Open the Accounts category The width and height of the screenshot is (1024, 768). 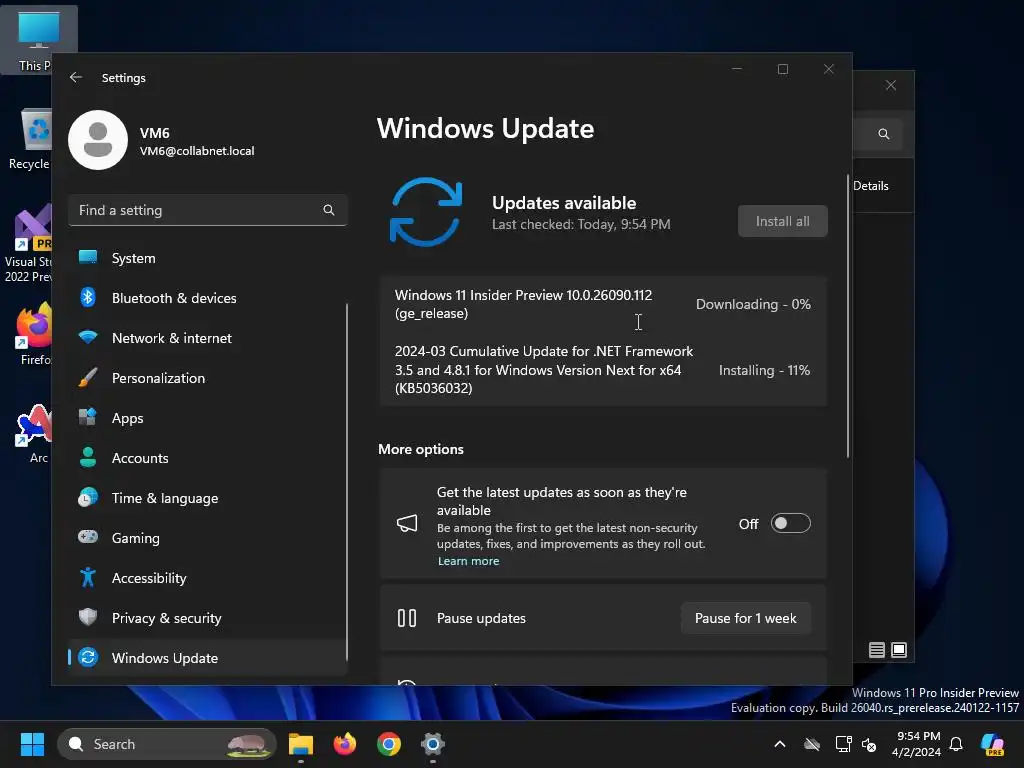coord(207,458)
